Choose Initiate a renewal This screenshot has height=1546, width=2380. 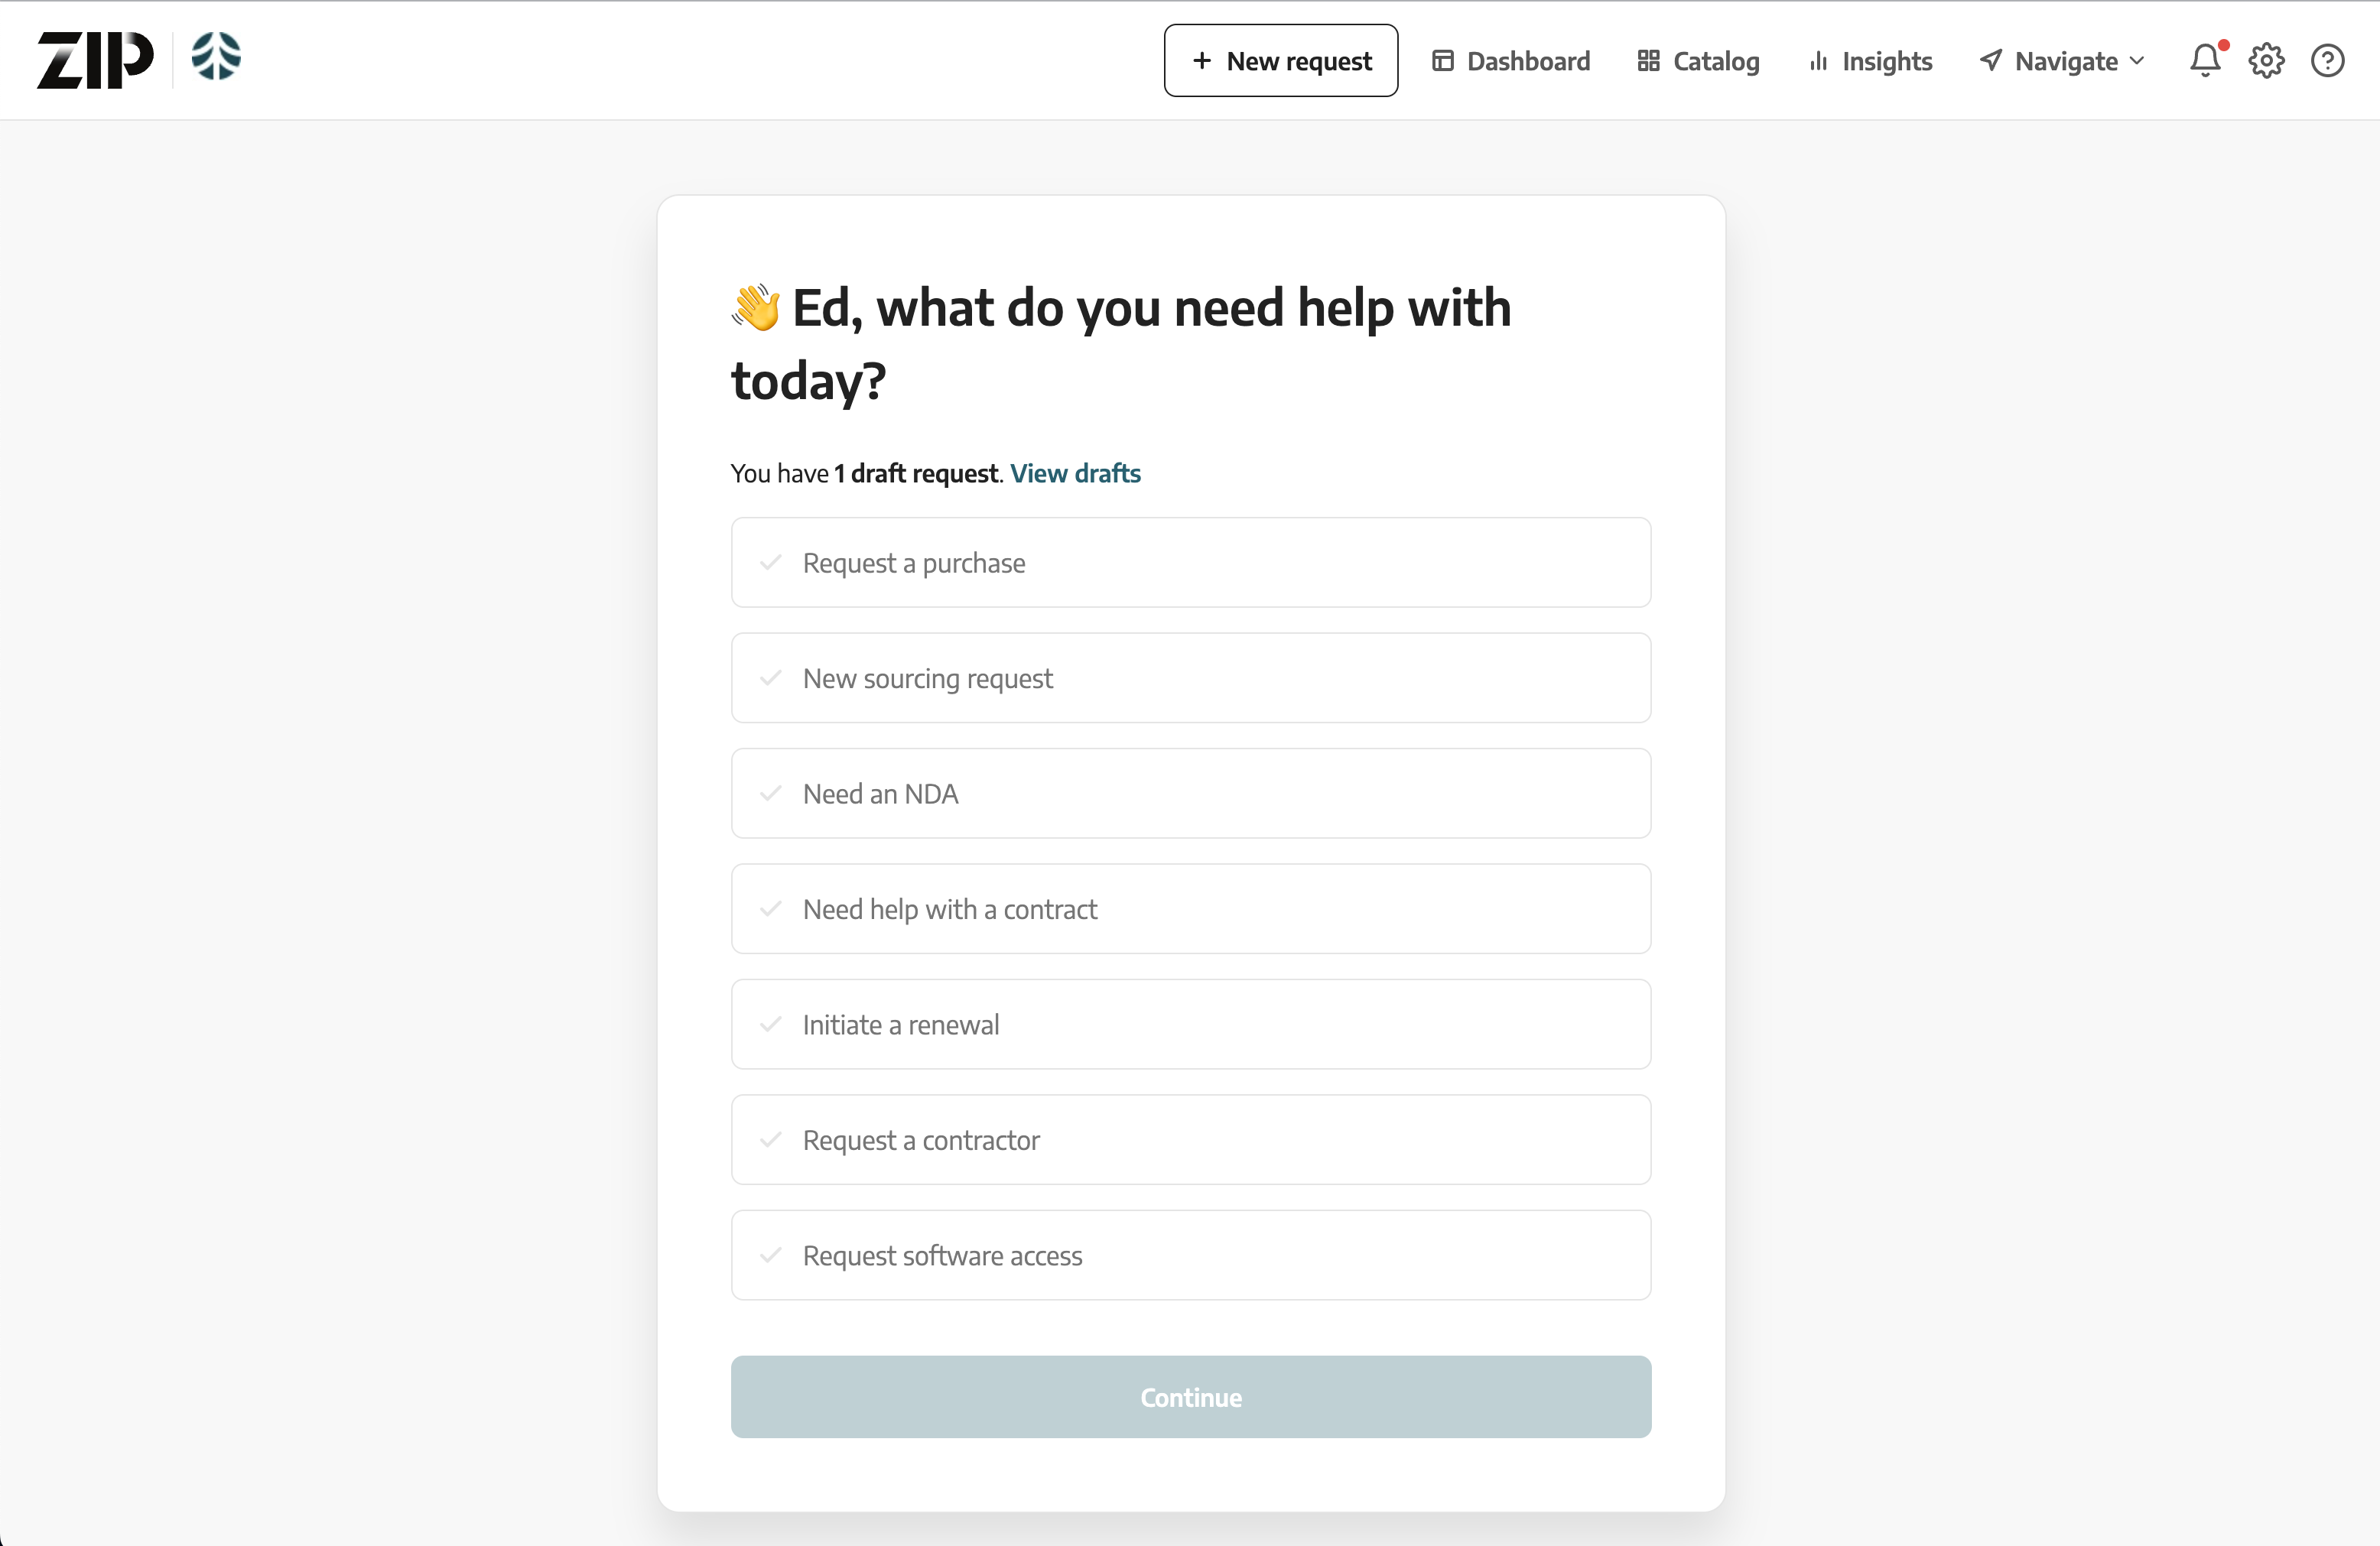pos(1190,1025)
